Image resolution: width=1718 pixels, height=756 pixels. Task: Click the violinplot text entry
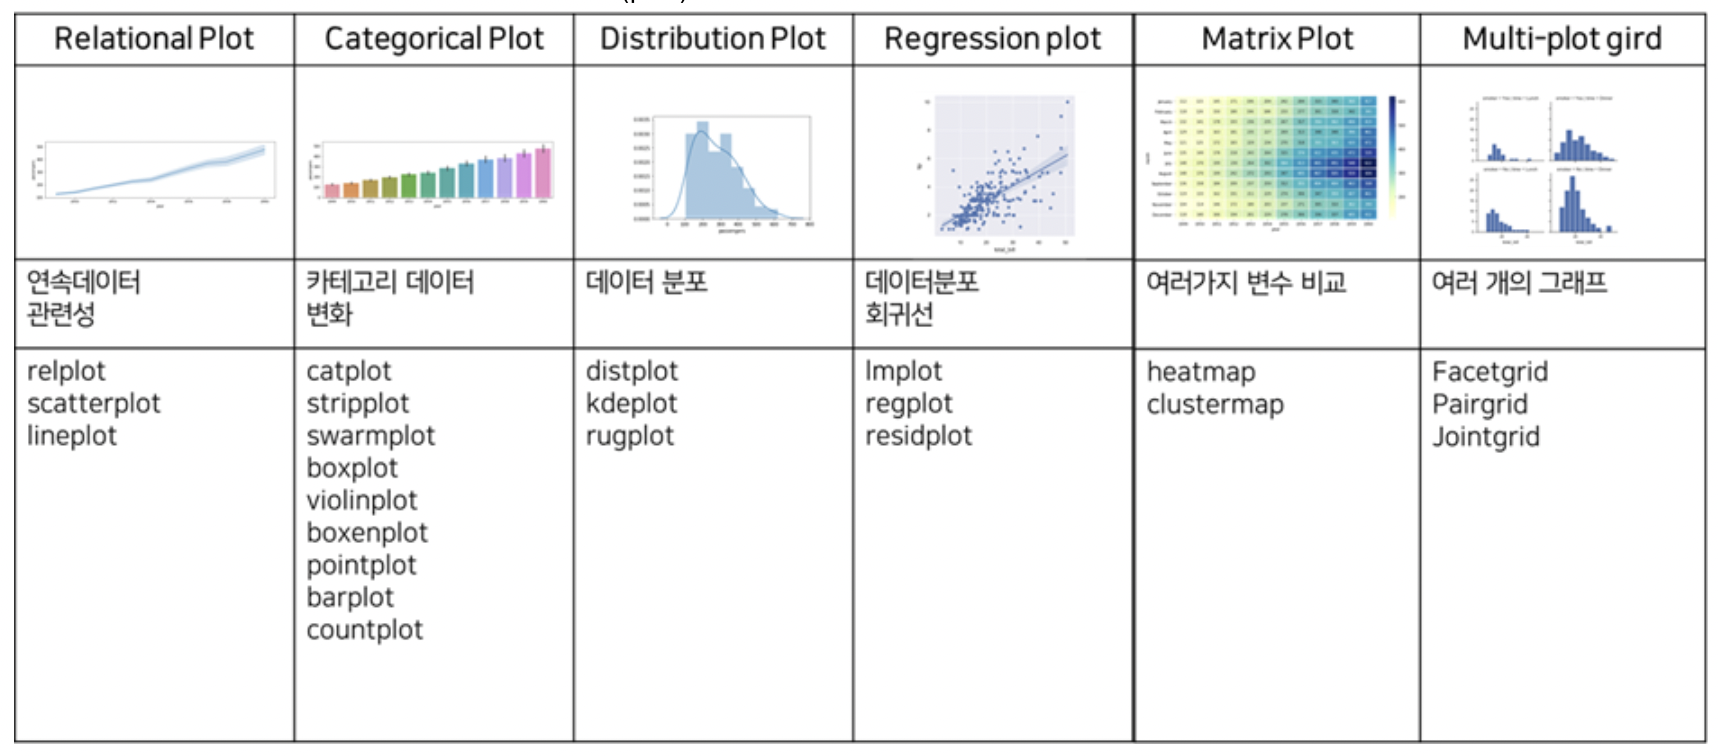tap(362, 501)
